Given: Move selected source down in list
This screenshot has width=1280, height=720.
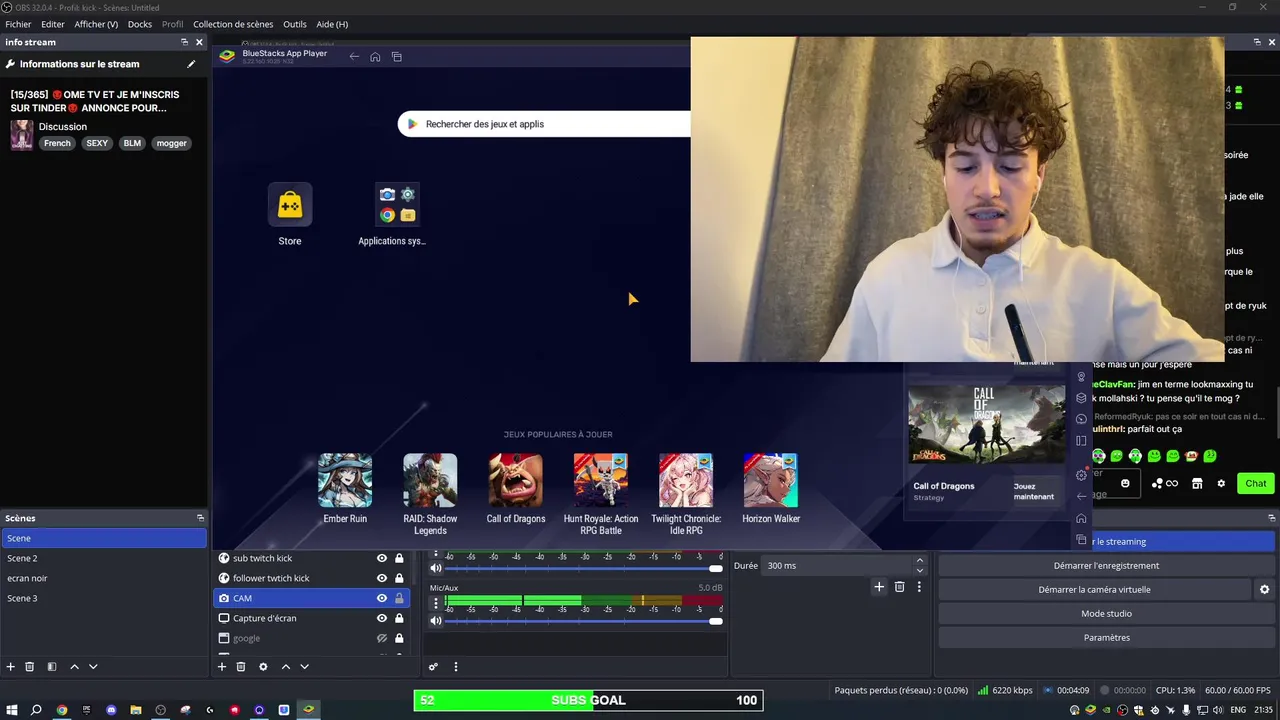Looking at the screenshot, I should (304, 667).
